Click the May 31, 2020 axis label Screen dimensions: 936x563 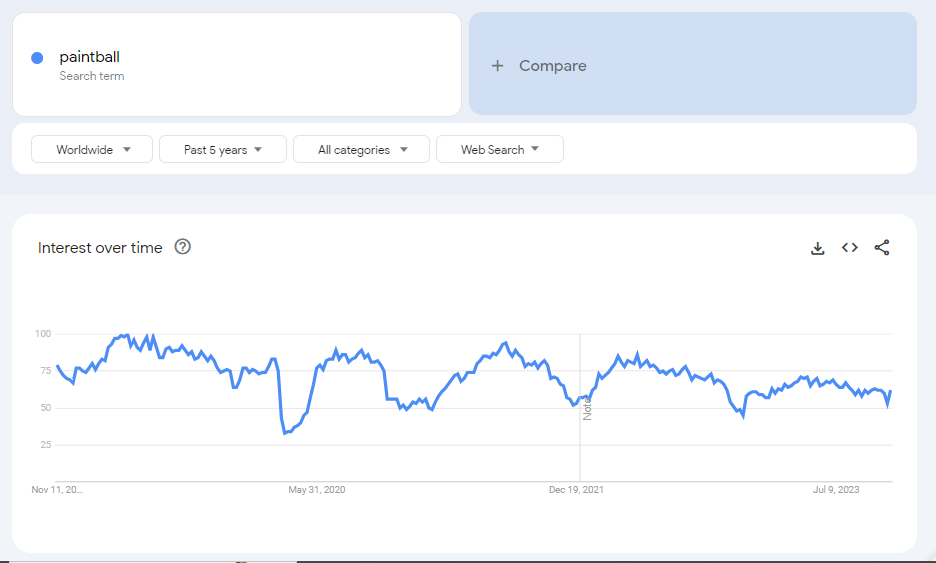point(316,490)
